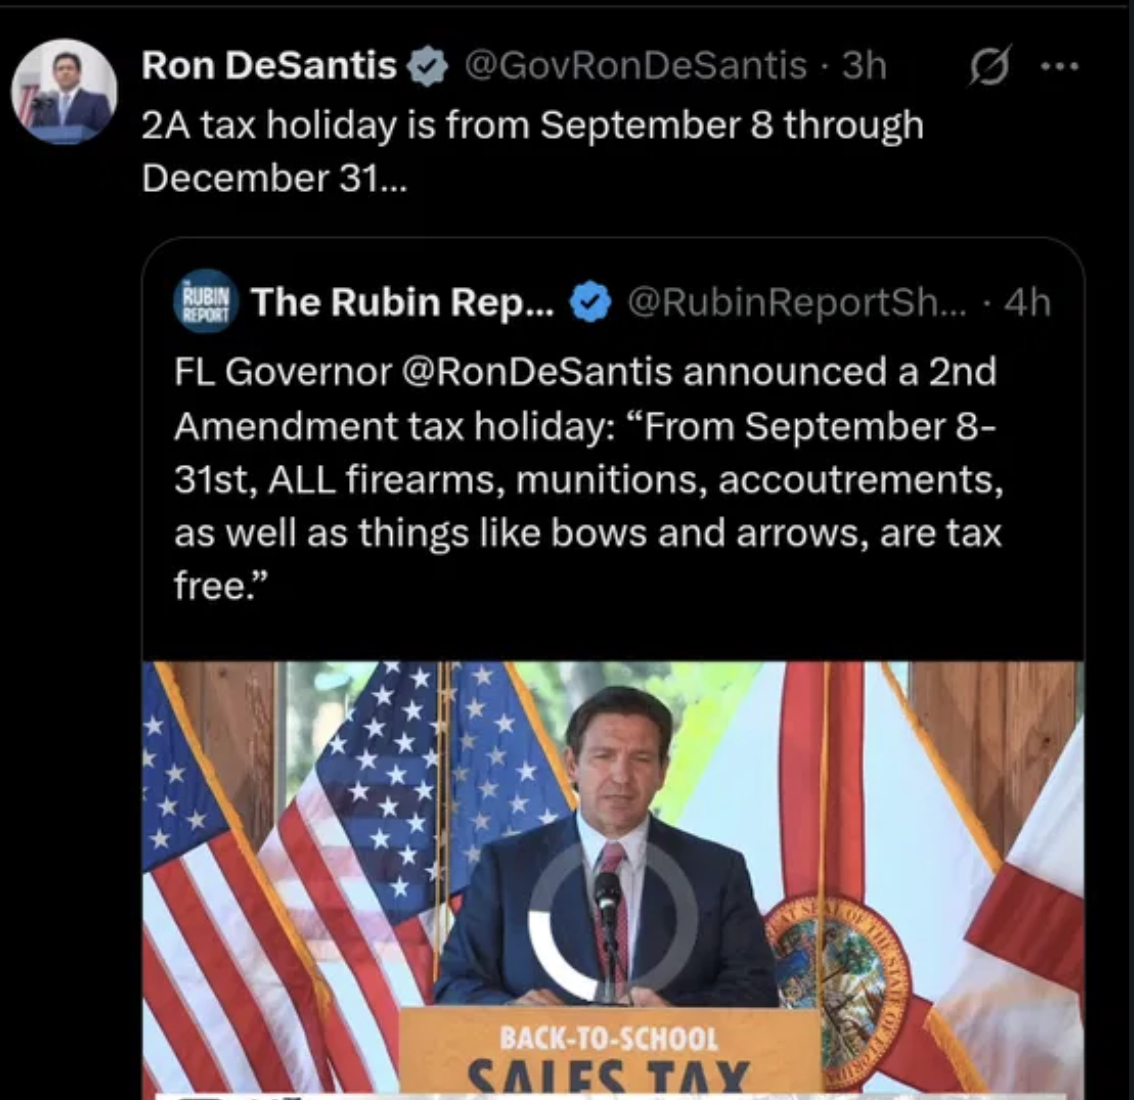Open the Ron DeSantis display name link
This screenshot has width=1134, height=1100.
click(x=269, y=66)
